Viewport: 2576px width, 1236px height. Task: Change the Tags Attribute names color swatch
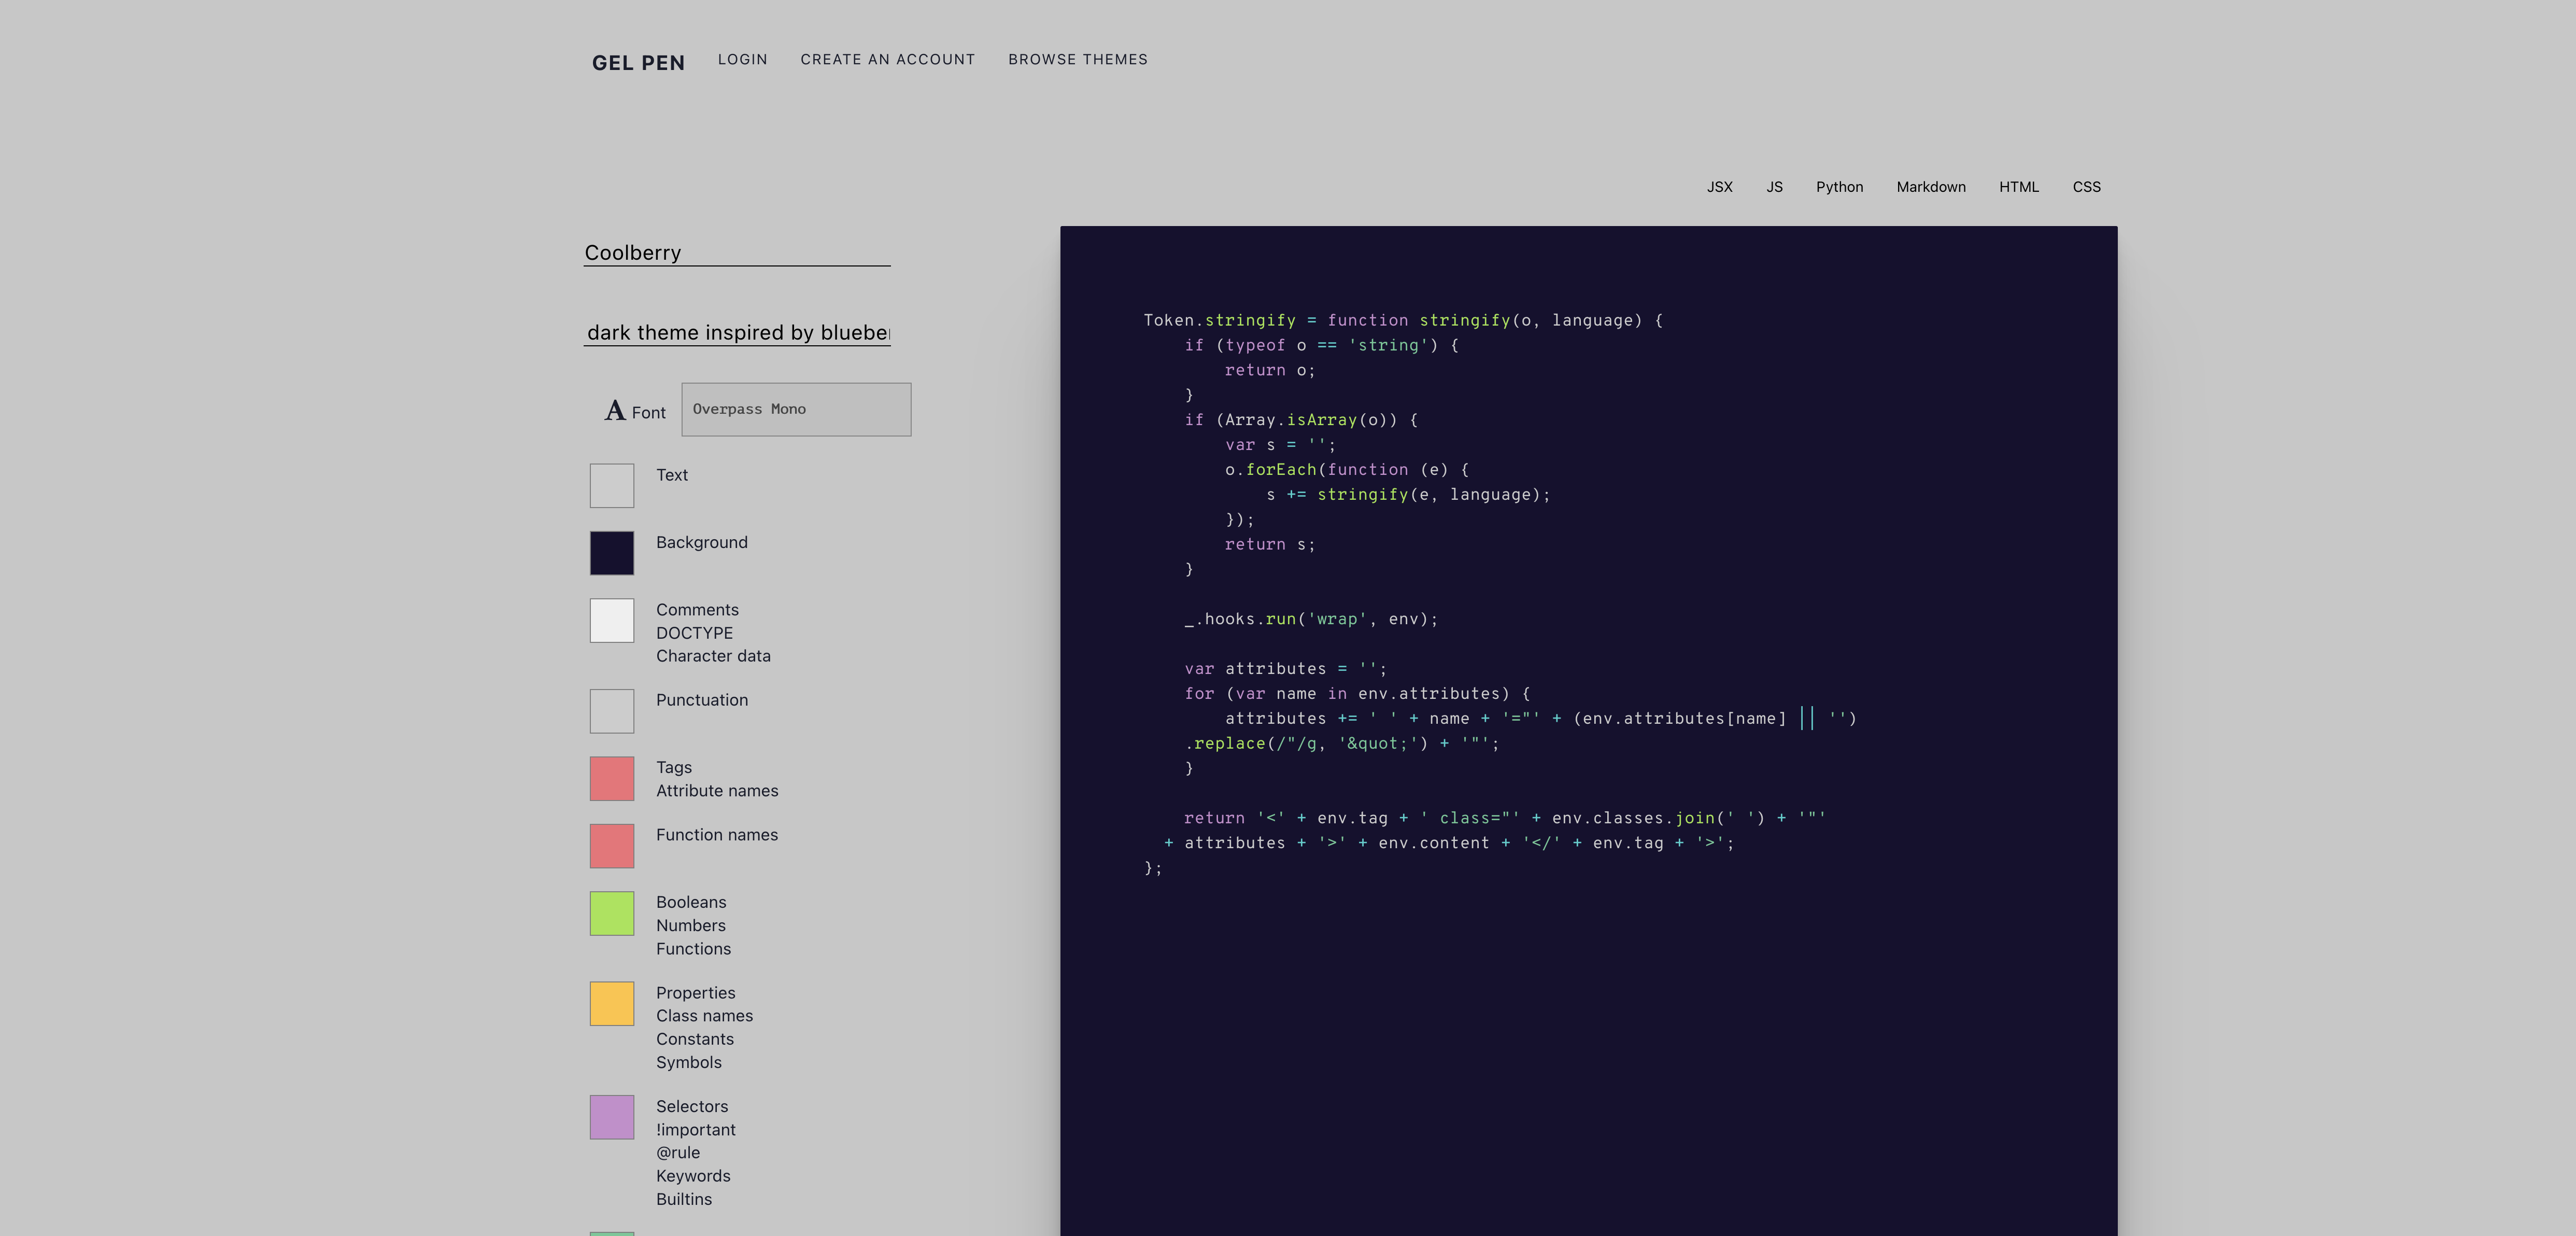point(612,778)
